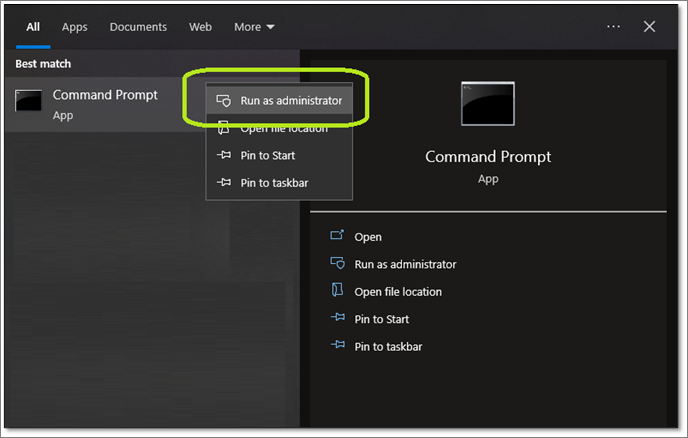The height and width of the screenshot is (438, 688).
Task: Click the context menu's Pin to taskbar icon
Action: [224, 183]
